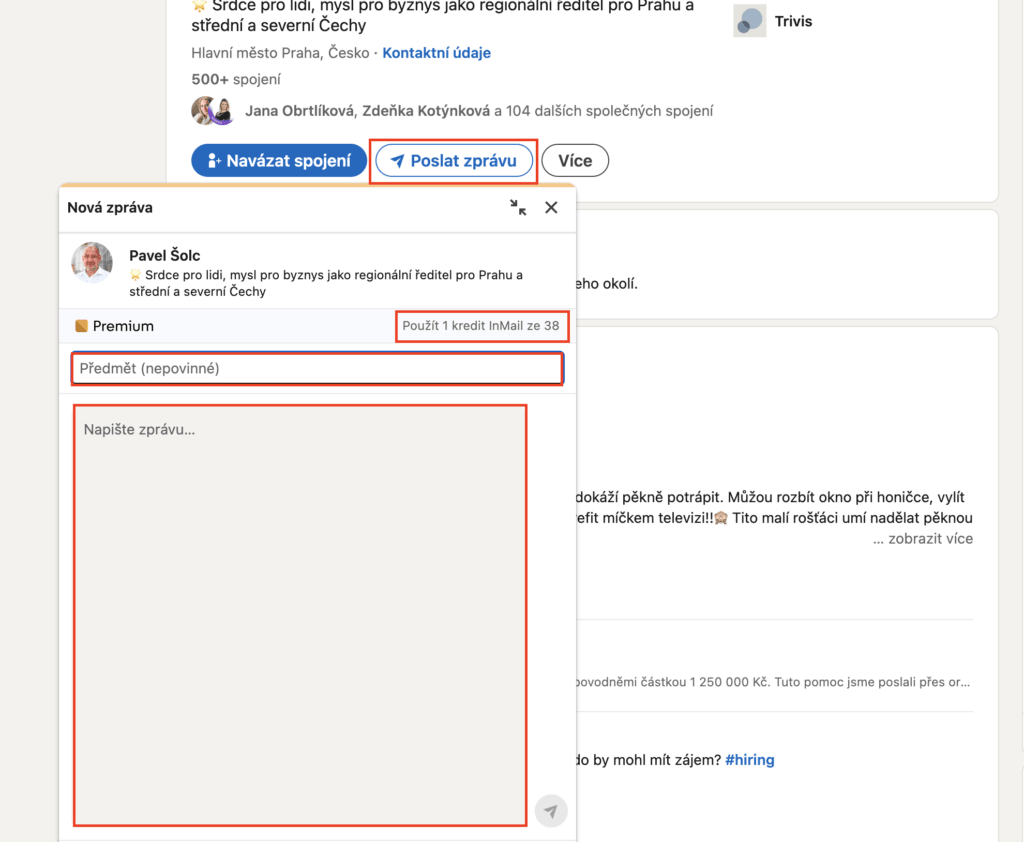This screenshot has width=1024, height=842.
Task: Click the Použít 1 kredit InMail ze 38 label
Action: (481, 326)
